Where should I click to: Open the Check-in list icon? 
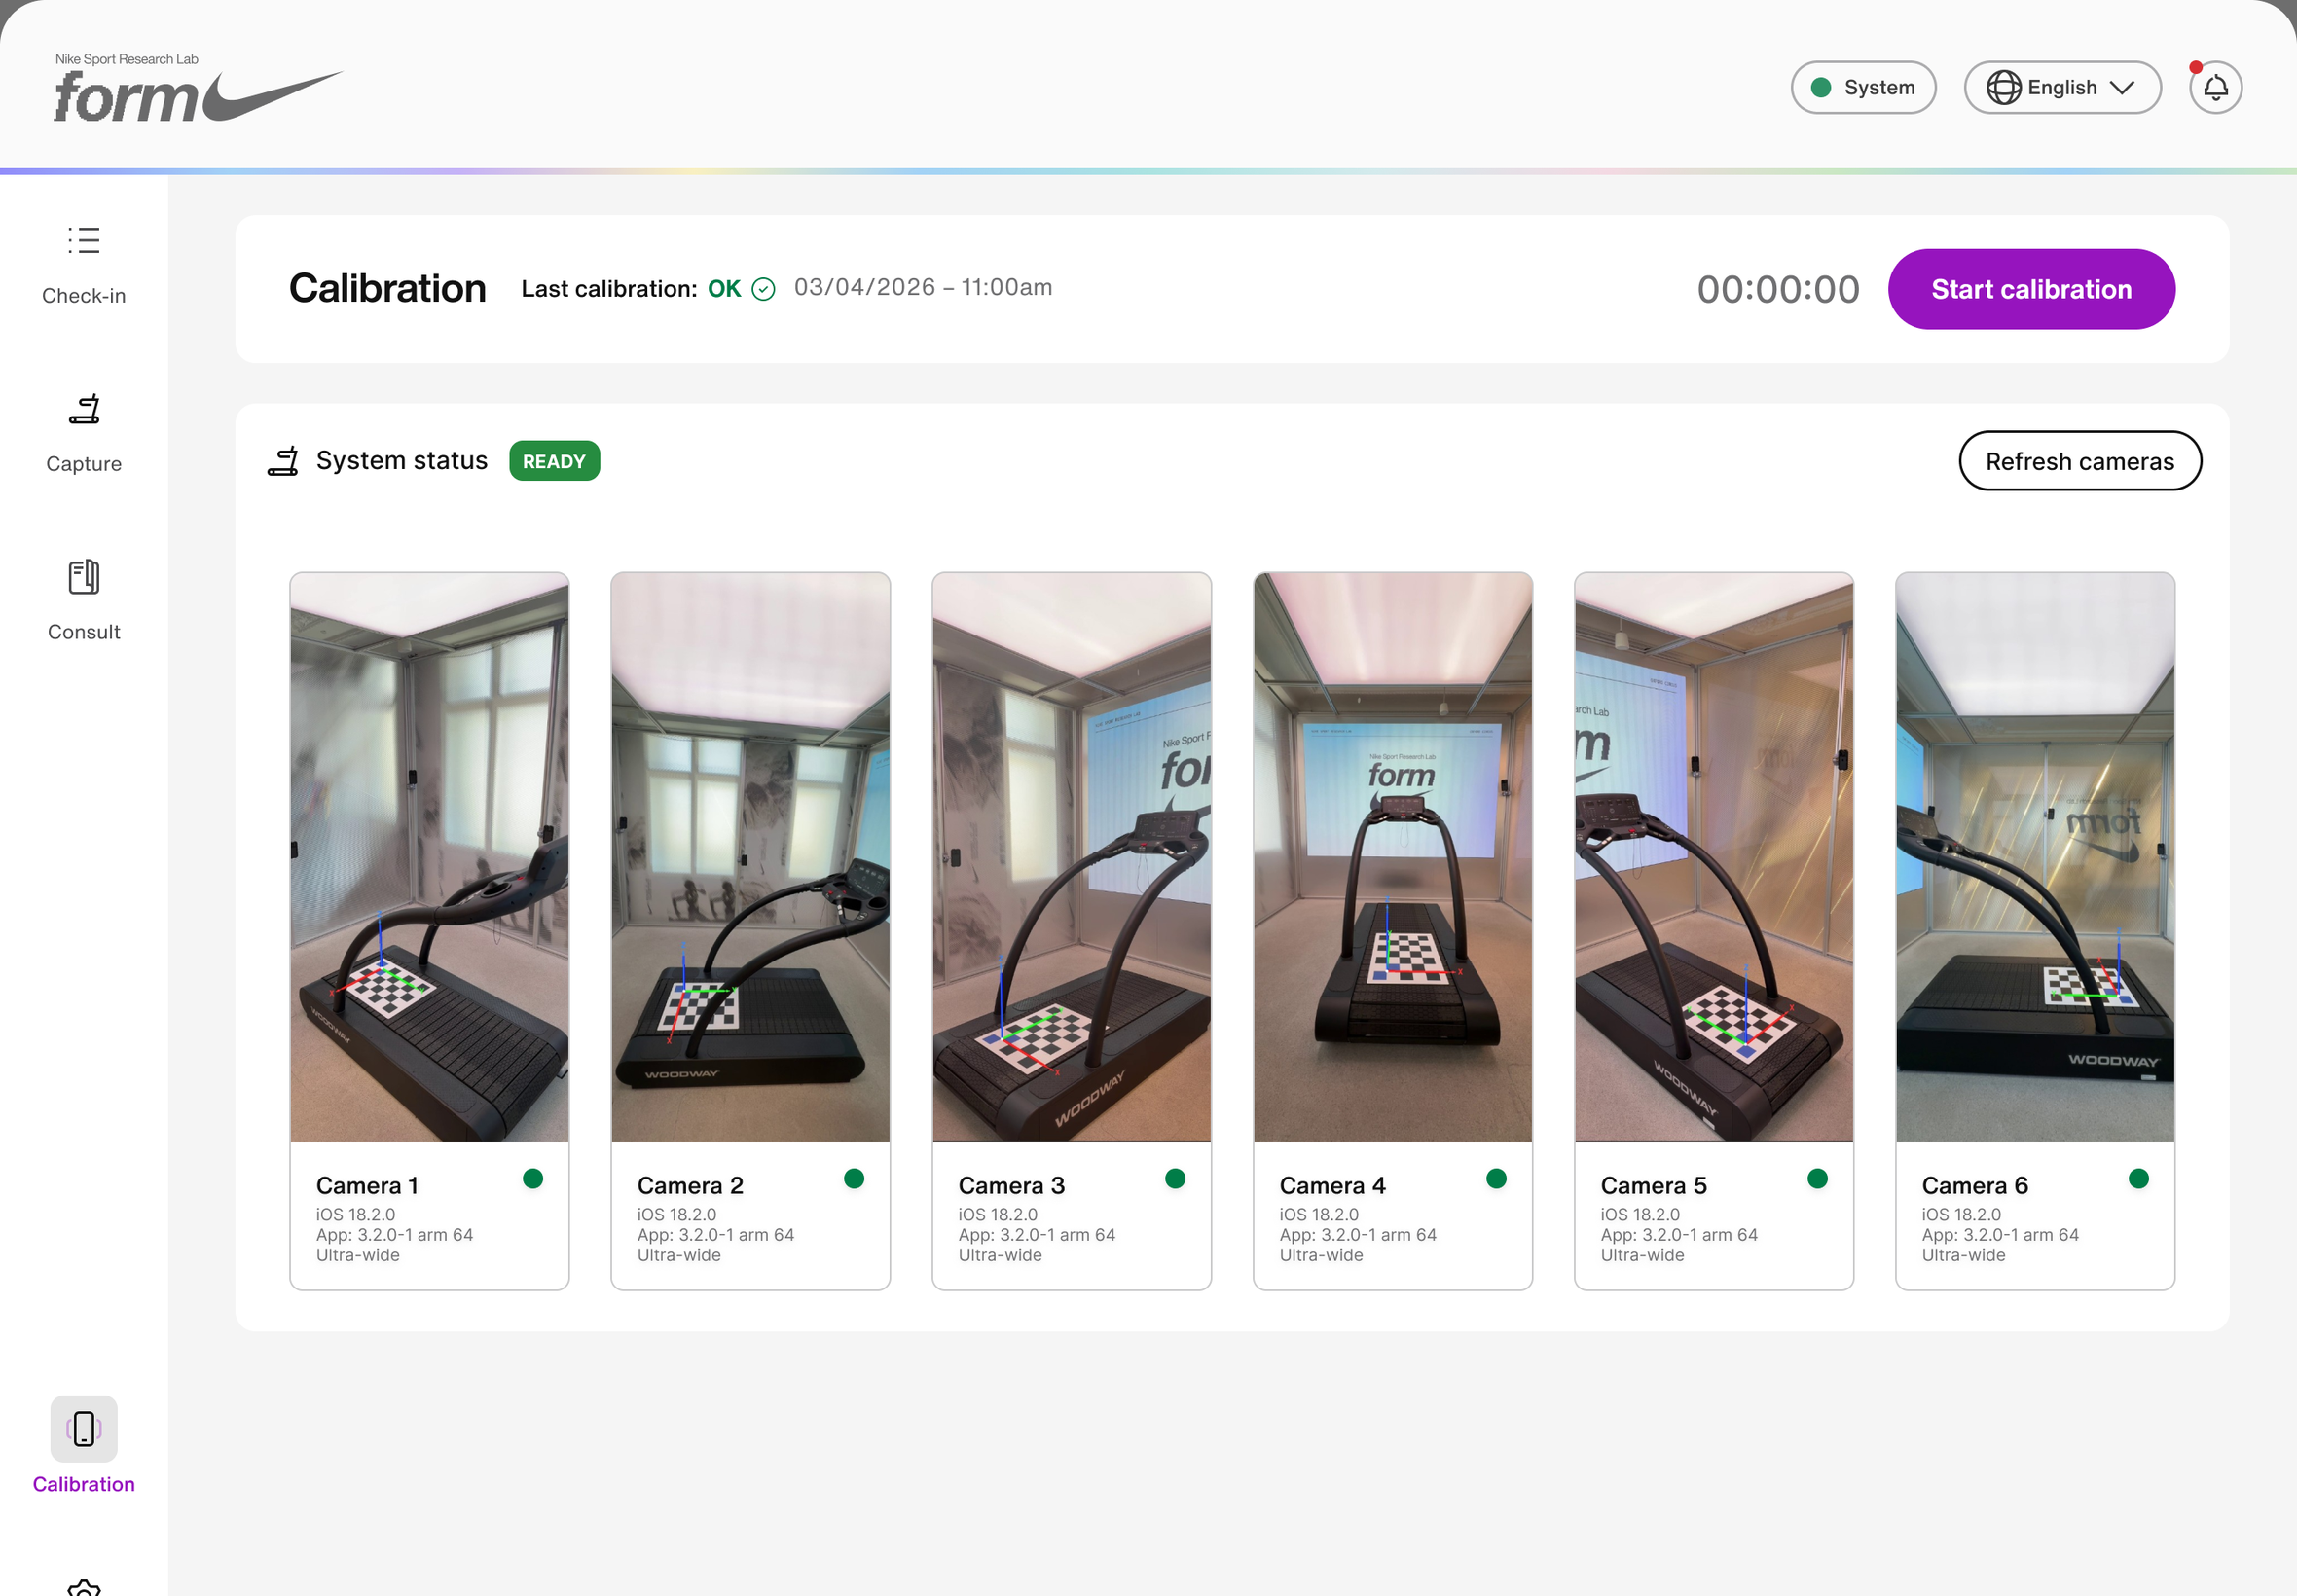(84, 240)
